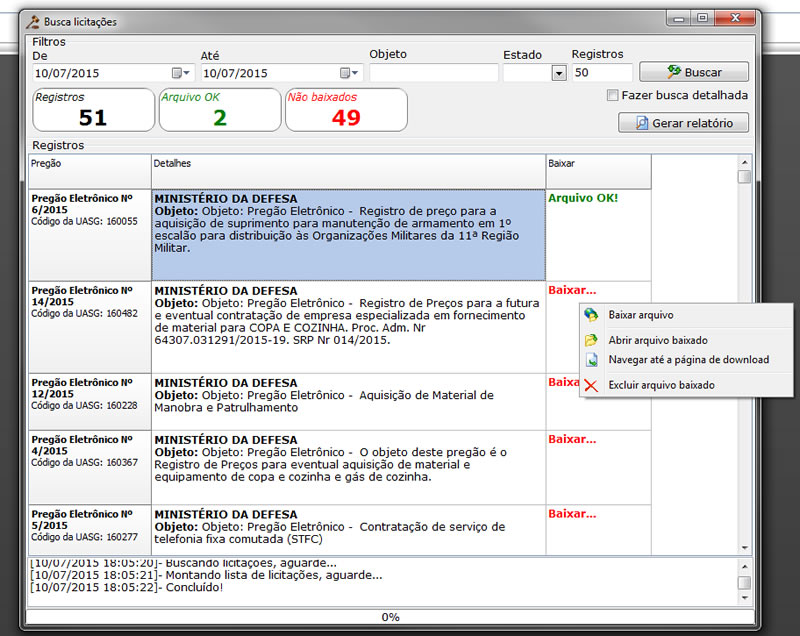Click the gavel icon in the title bar

[33, 21]
